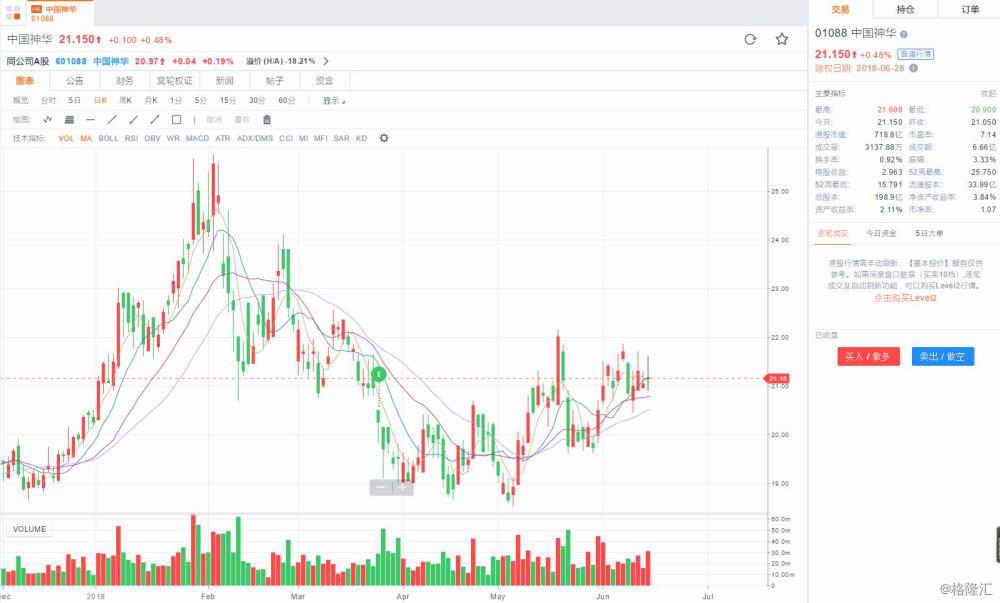Switch to the 财务 tab
The height and width of the screenshot is (603, 1000).
pos(124,80)
